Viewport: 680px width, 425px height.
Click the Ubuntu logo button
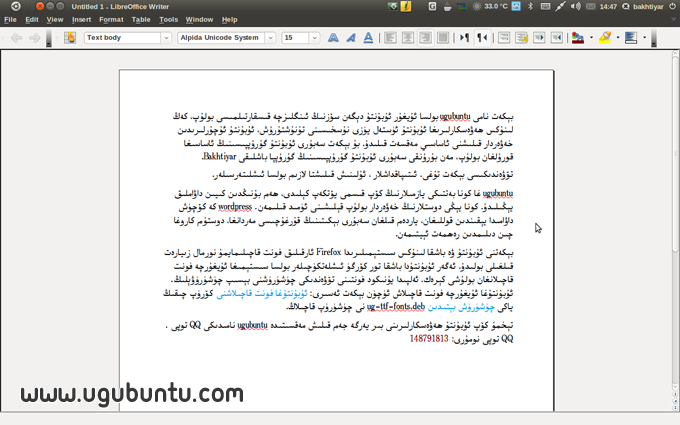click(x=16, y=7)
